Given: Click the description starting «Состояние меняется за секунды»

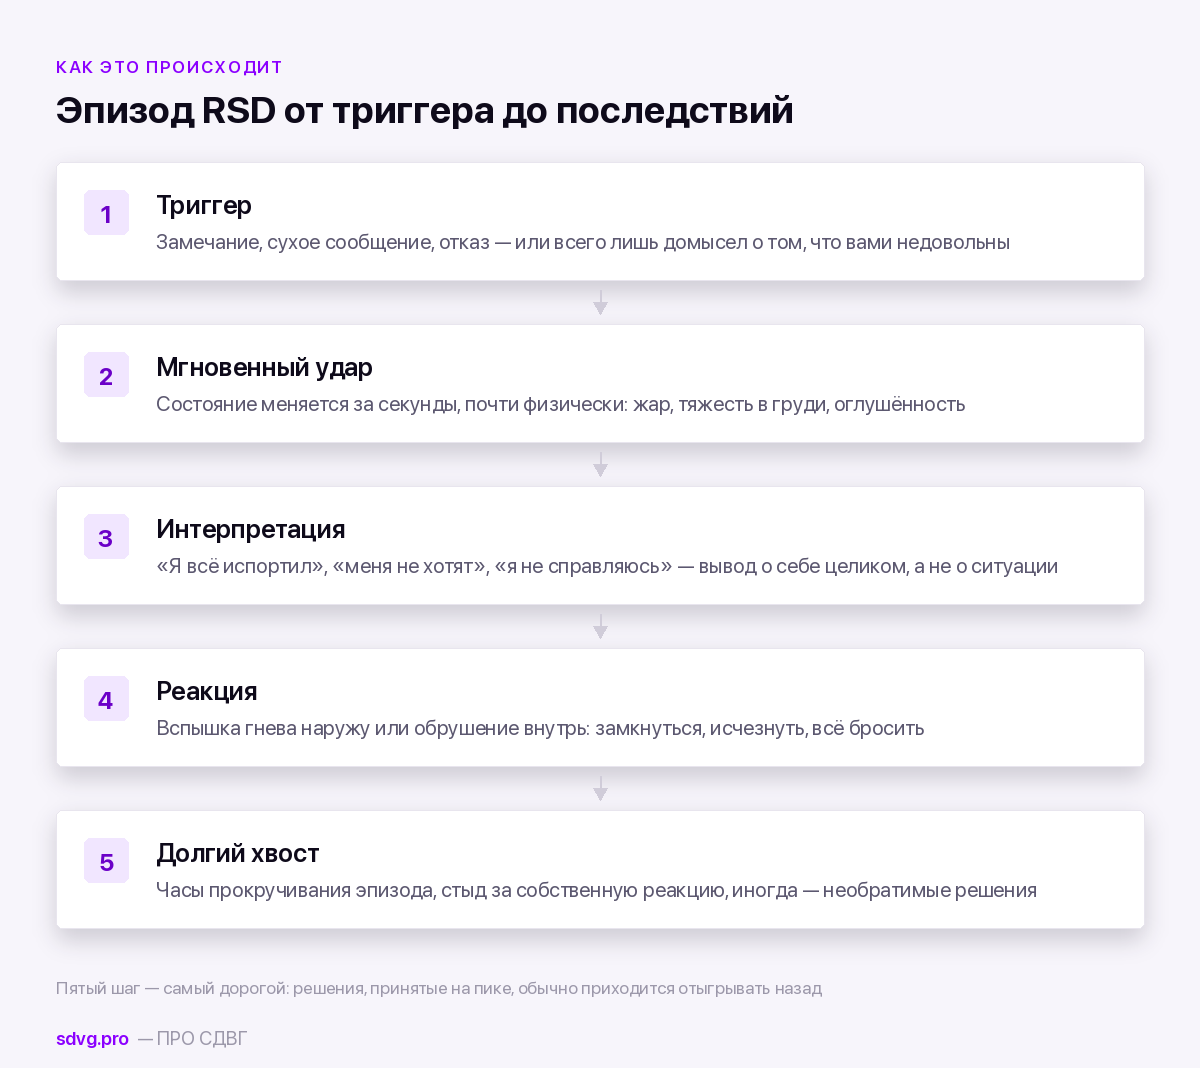Looking at the screenshot, I should [561, 404].
